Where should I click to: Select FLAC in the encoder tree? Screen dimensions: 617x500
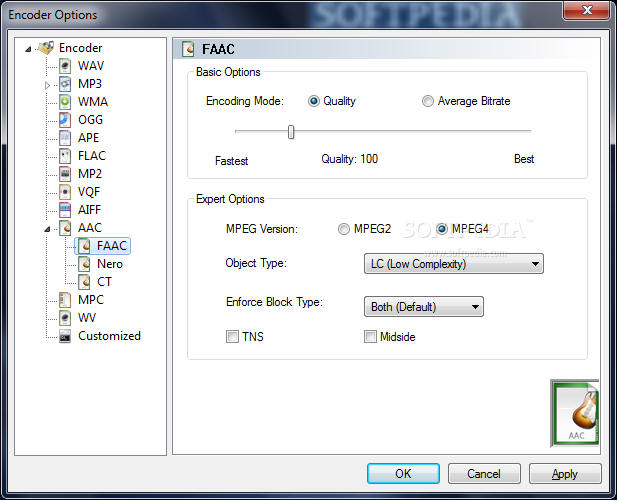(92, 156)
